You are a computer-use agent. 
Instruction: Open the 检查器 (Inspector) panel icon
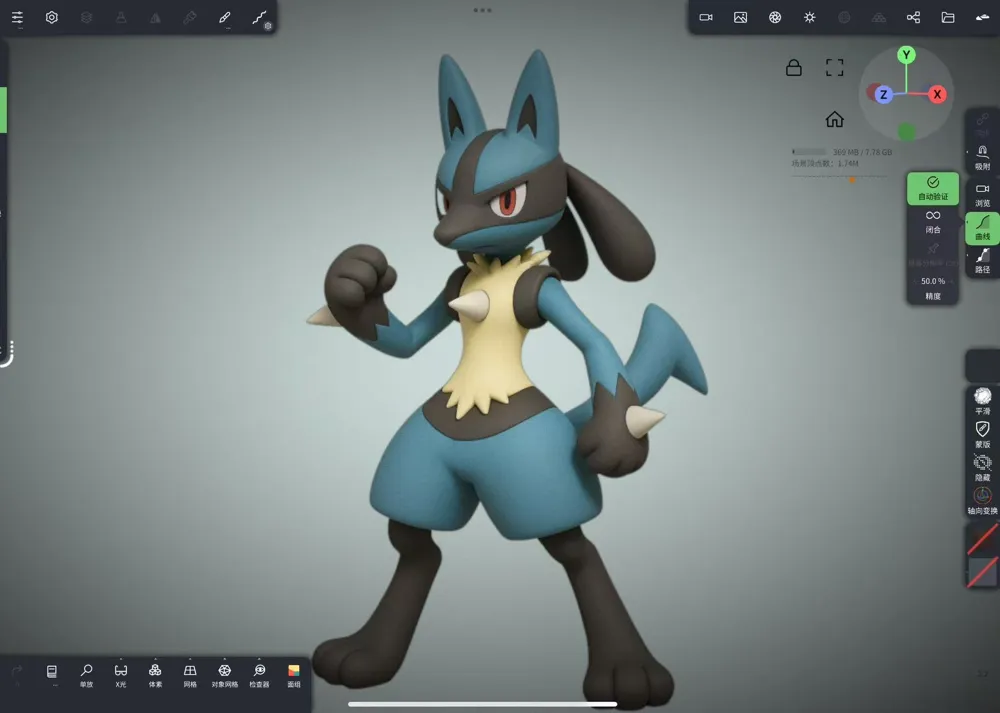pos(258,671)
